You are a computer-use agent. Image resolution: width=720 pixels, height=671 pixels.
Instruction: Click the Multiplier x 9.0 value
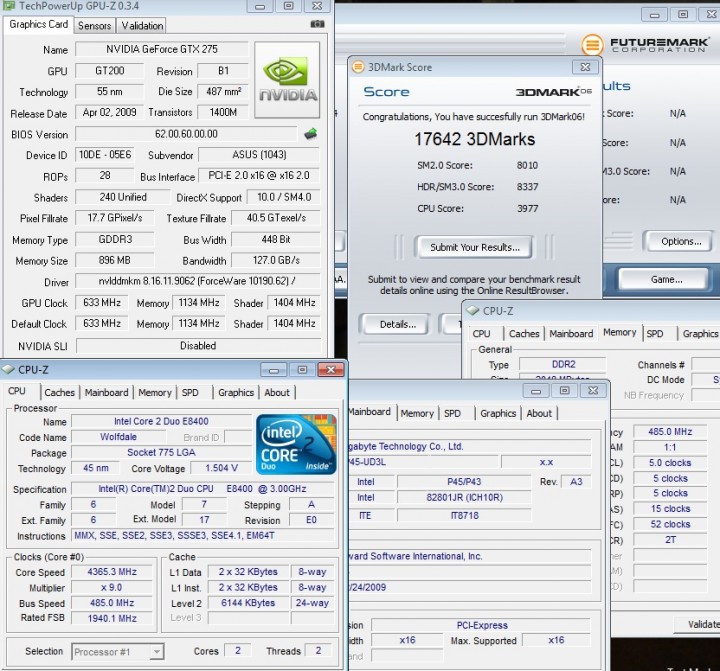pyautogui.click(x=112, y=588)
